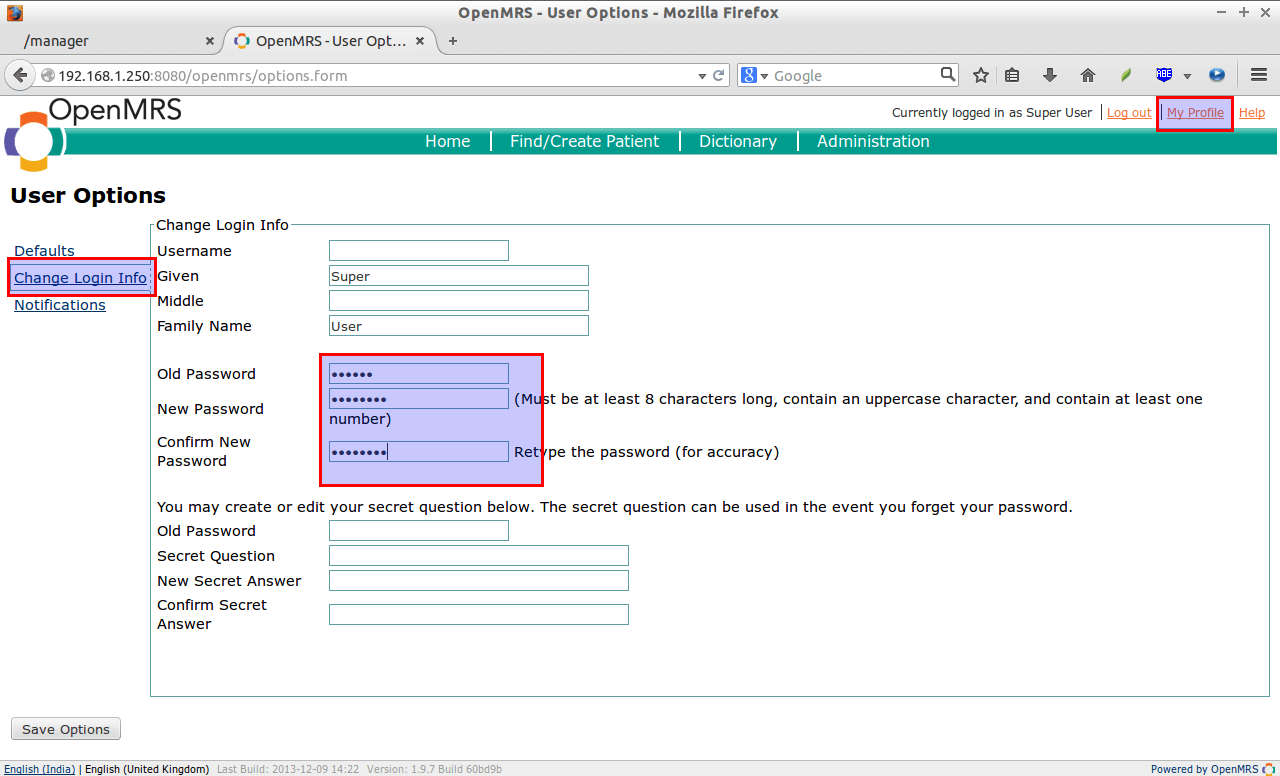Select the OpenMRS - User Options tab

point(331,41)
